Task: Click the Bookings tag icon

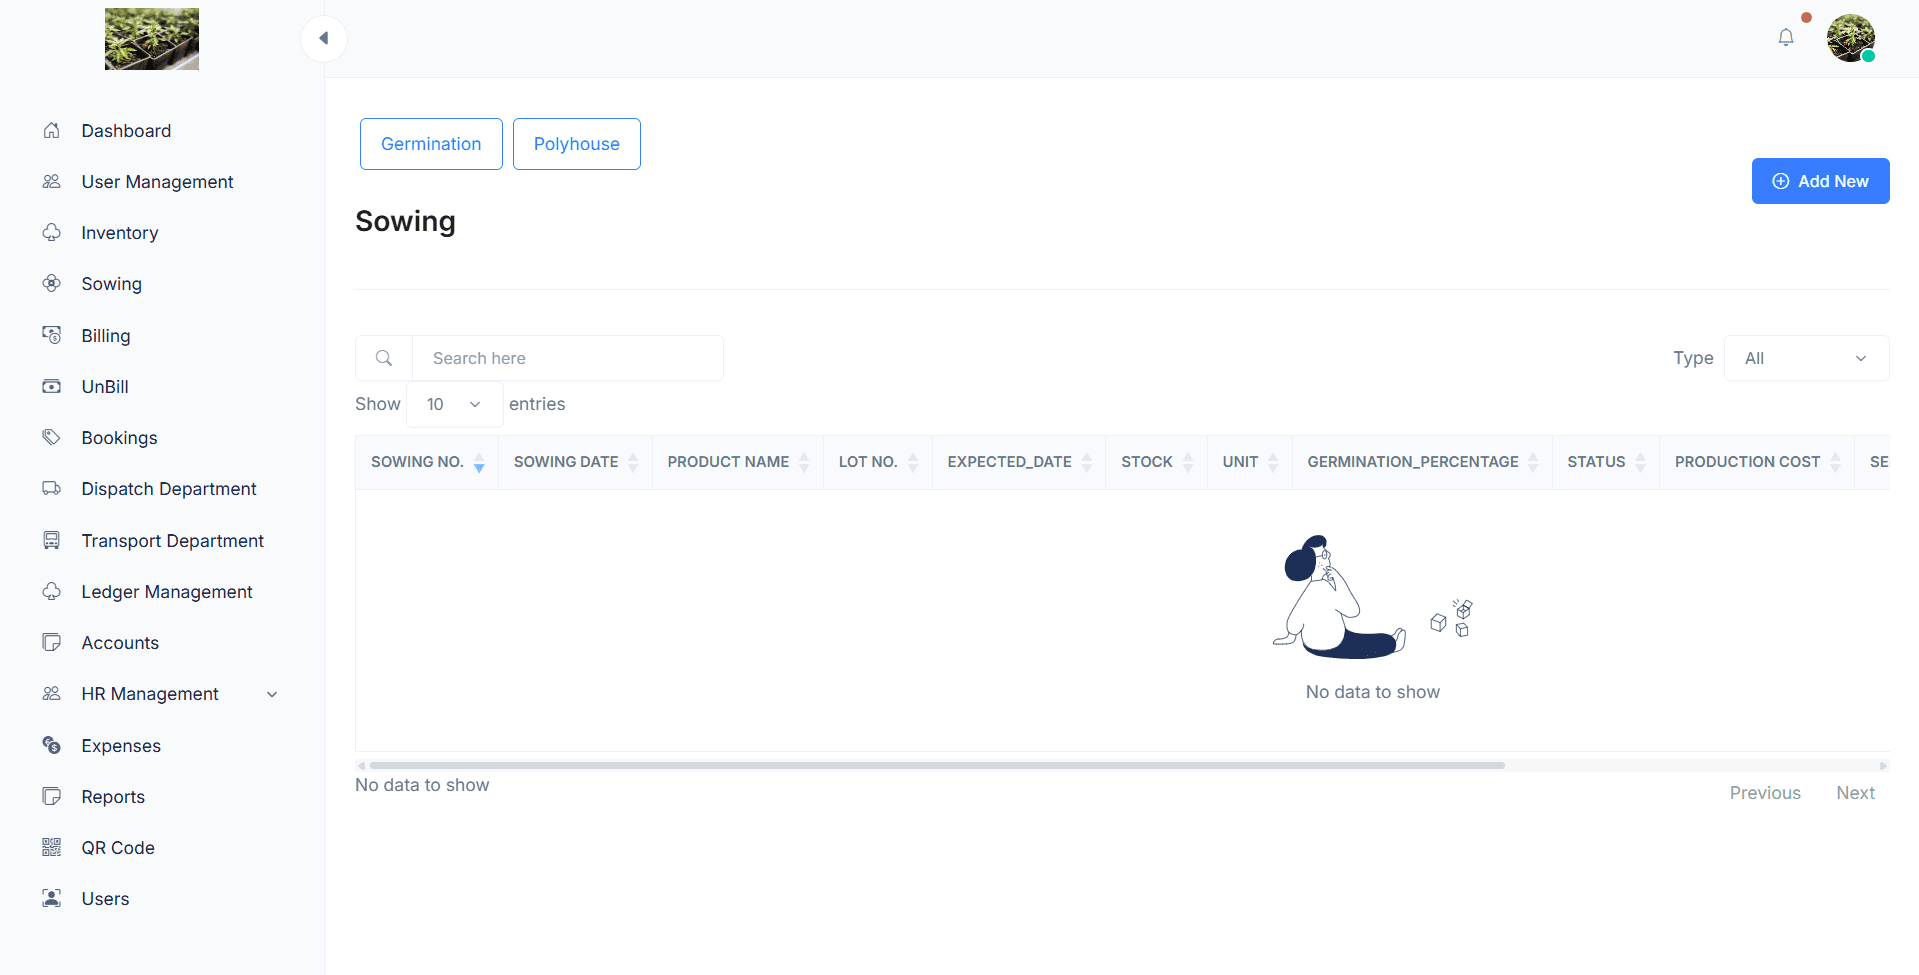Action: 52,438
